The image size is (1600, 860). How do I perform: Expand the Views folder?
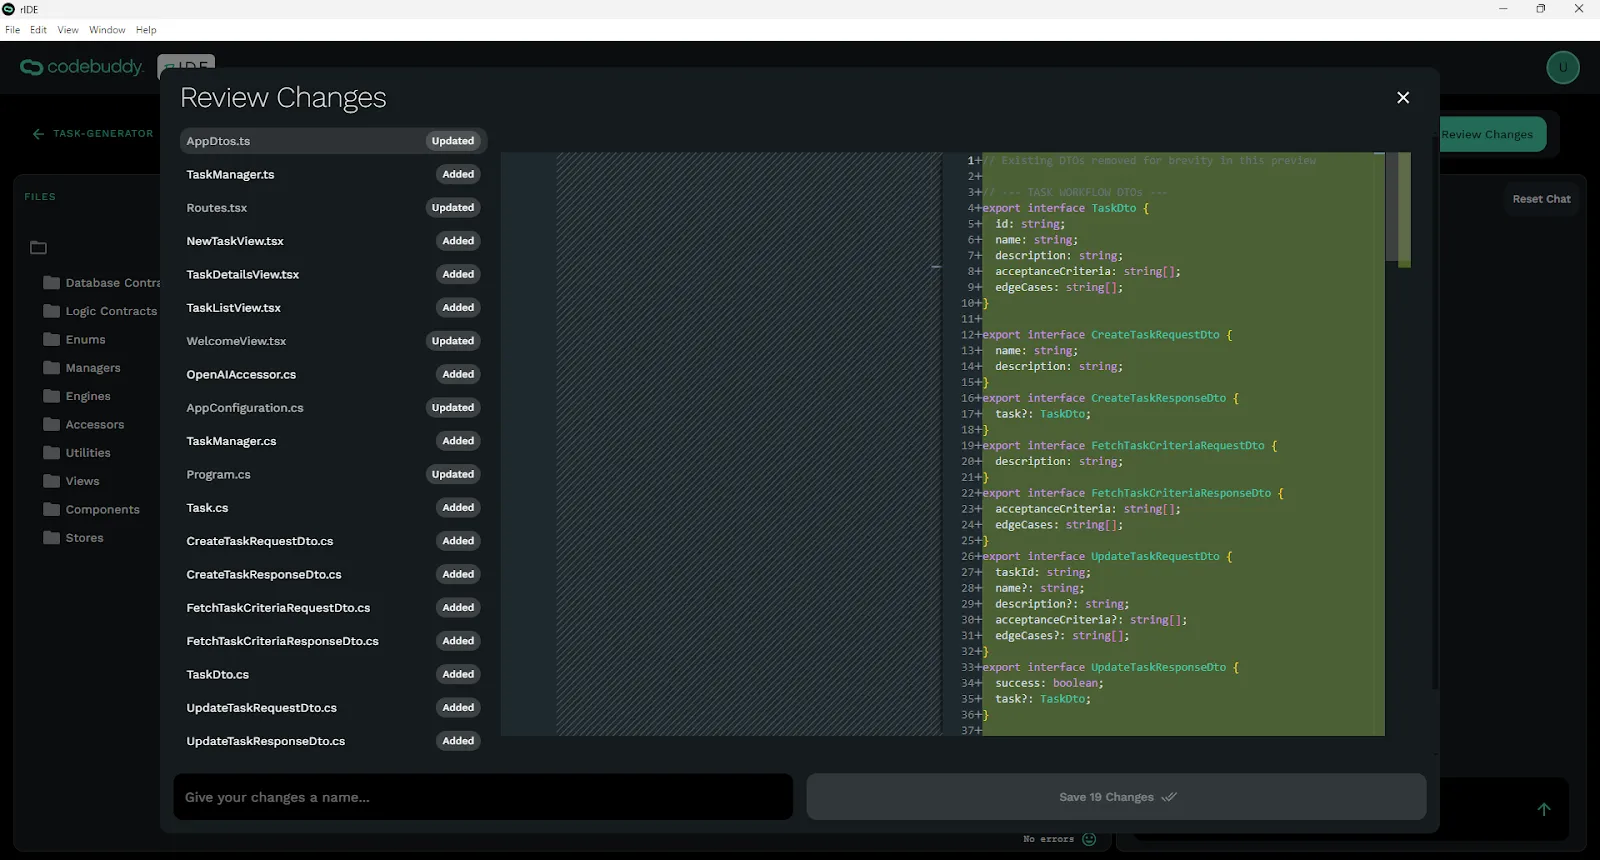click(72, 481)
